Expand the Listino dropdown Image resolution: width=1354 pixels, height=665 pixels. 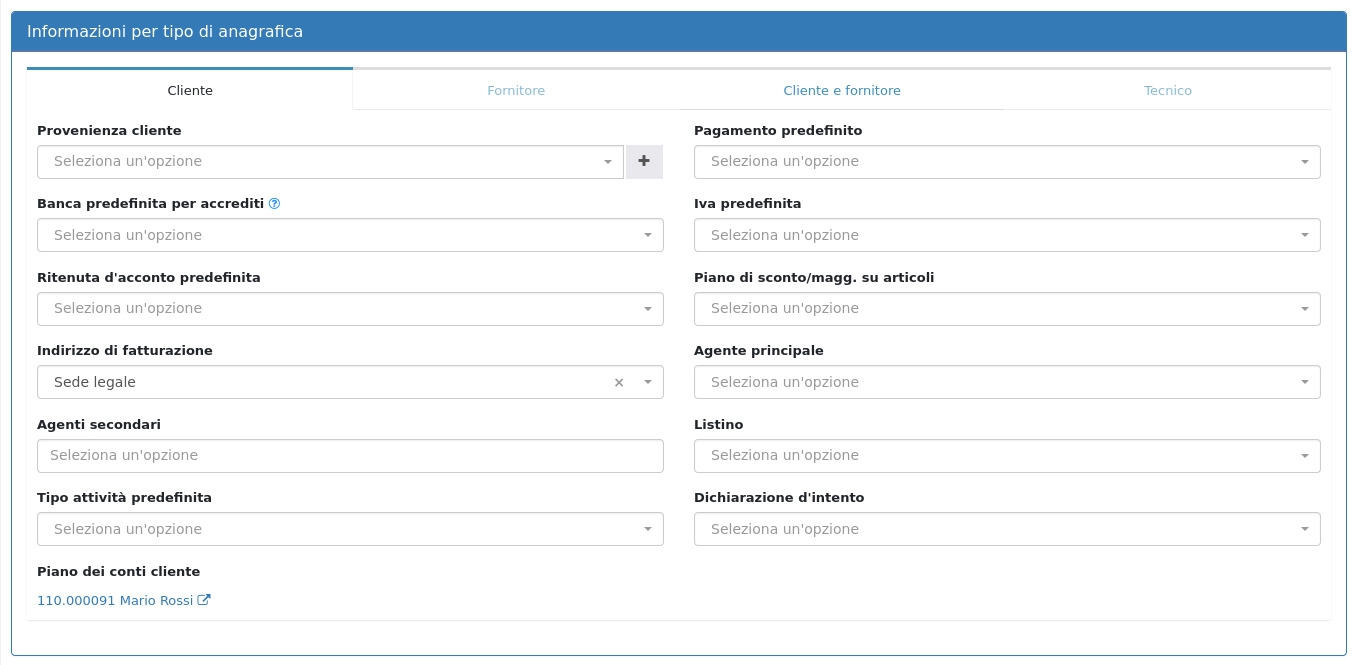[1006, 456]
